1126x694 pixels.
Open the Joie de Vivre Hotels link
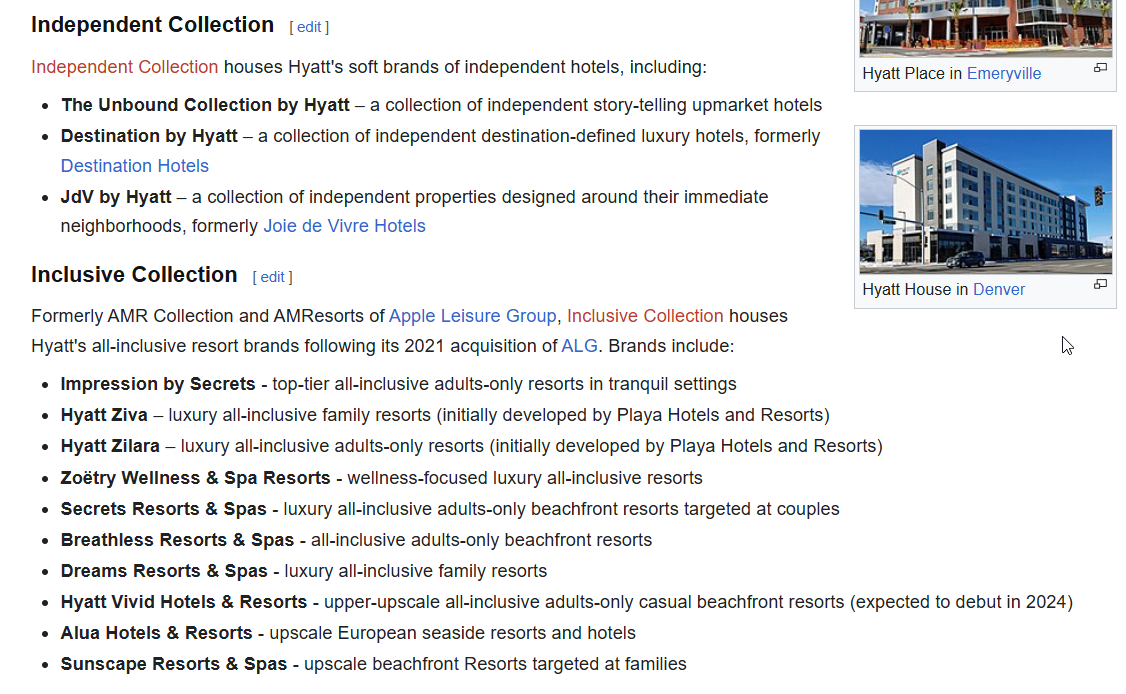344,226
